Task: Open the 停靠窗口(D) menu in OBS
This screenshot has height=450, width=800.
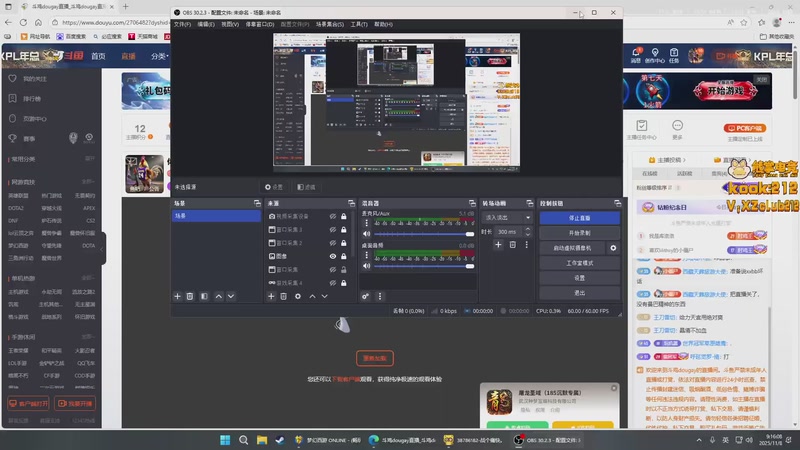Action: (260, 24)
